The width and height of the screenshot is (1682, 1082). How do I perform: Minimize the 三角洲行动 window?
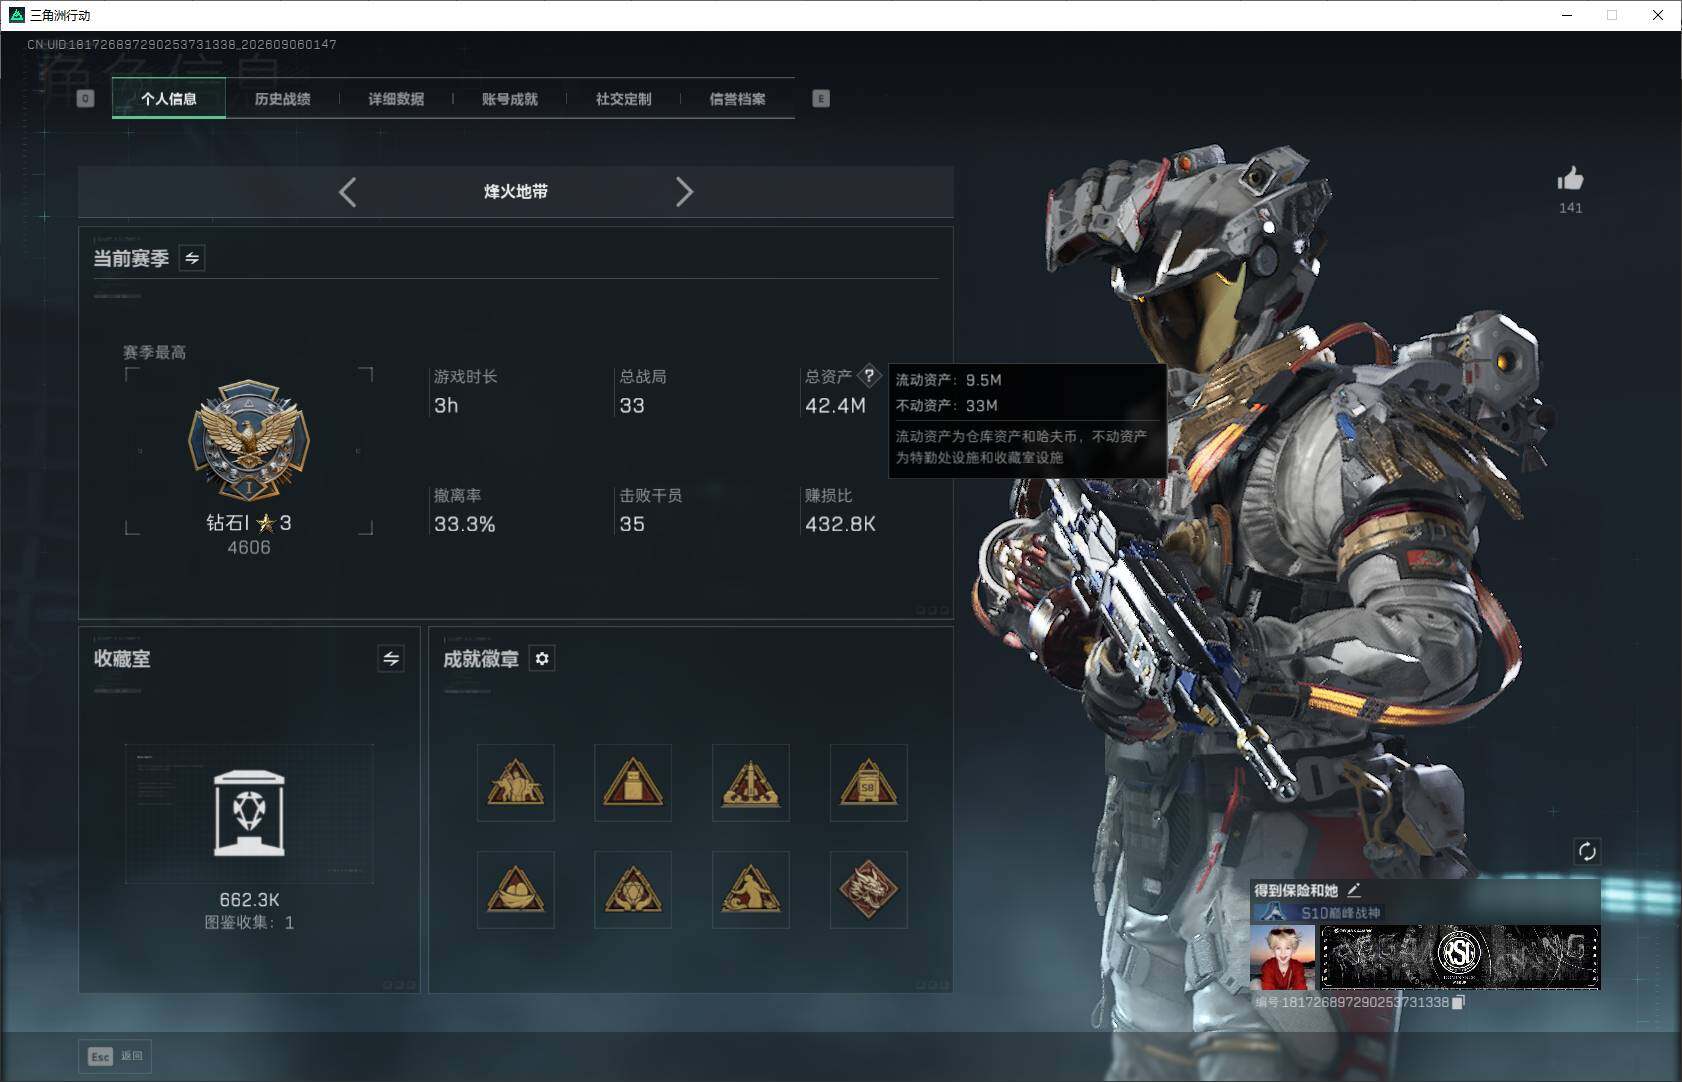point(1567,15)
